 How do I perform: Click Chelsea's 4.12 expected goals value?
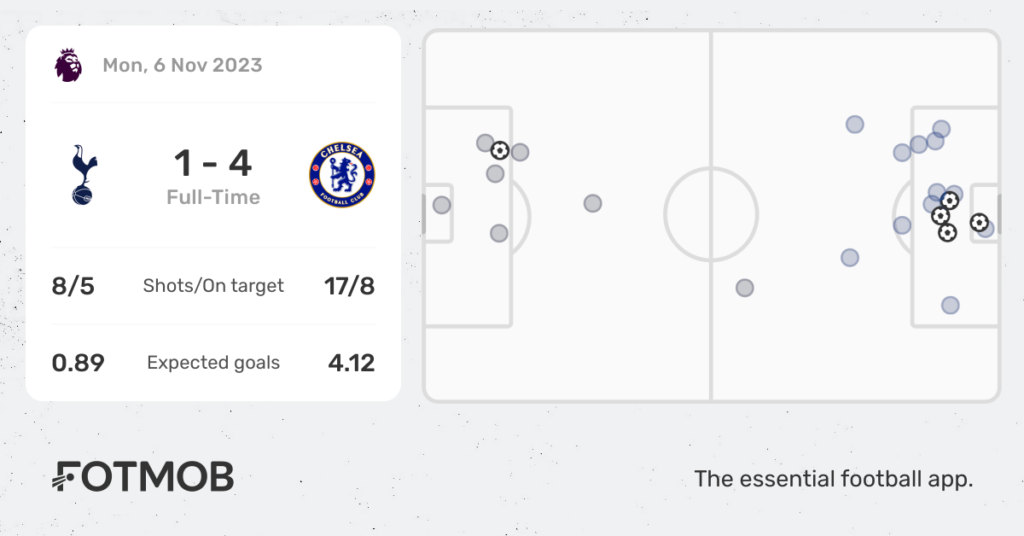(351, 363)
